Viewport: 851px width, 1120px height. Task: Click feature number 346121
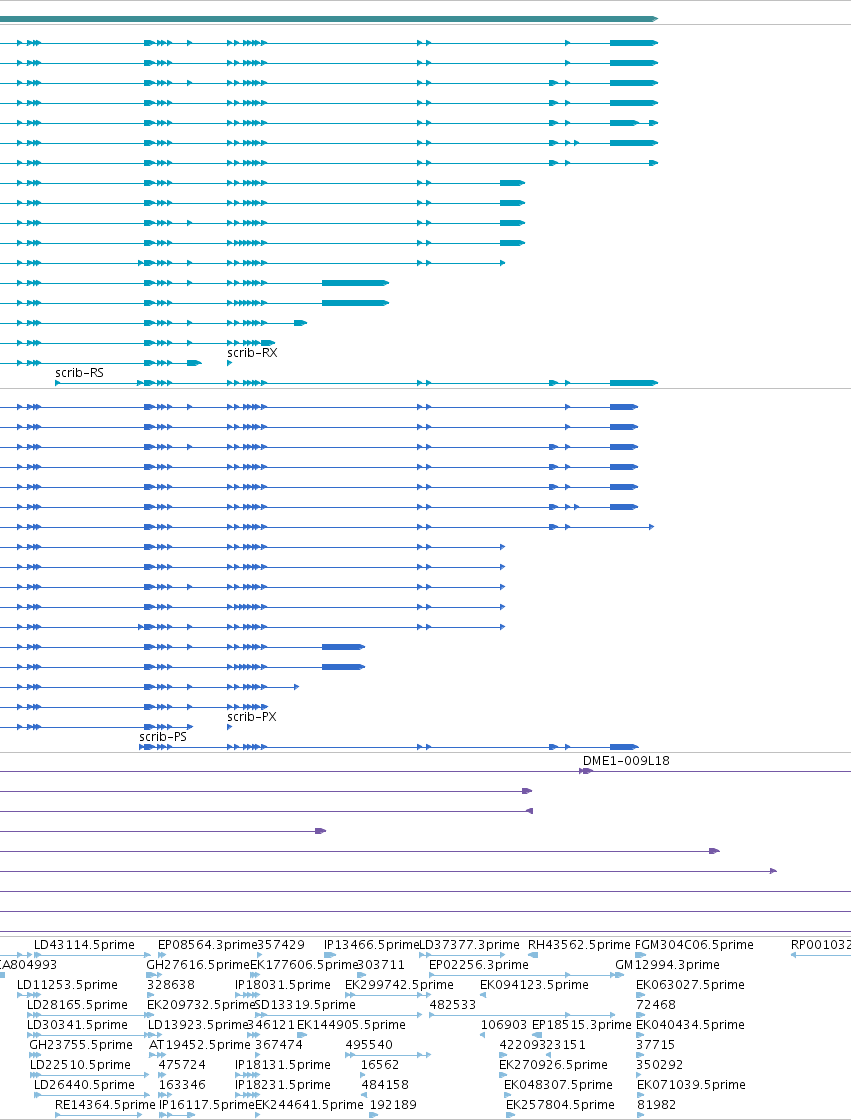click(x=271, y=1025)
